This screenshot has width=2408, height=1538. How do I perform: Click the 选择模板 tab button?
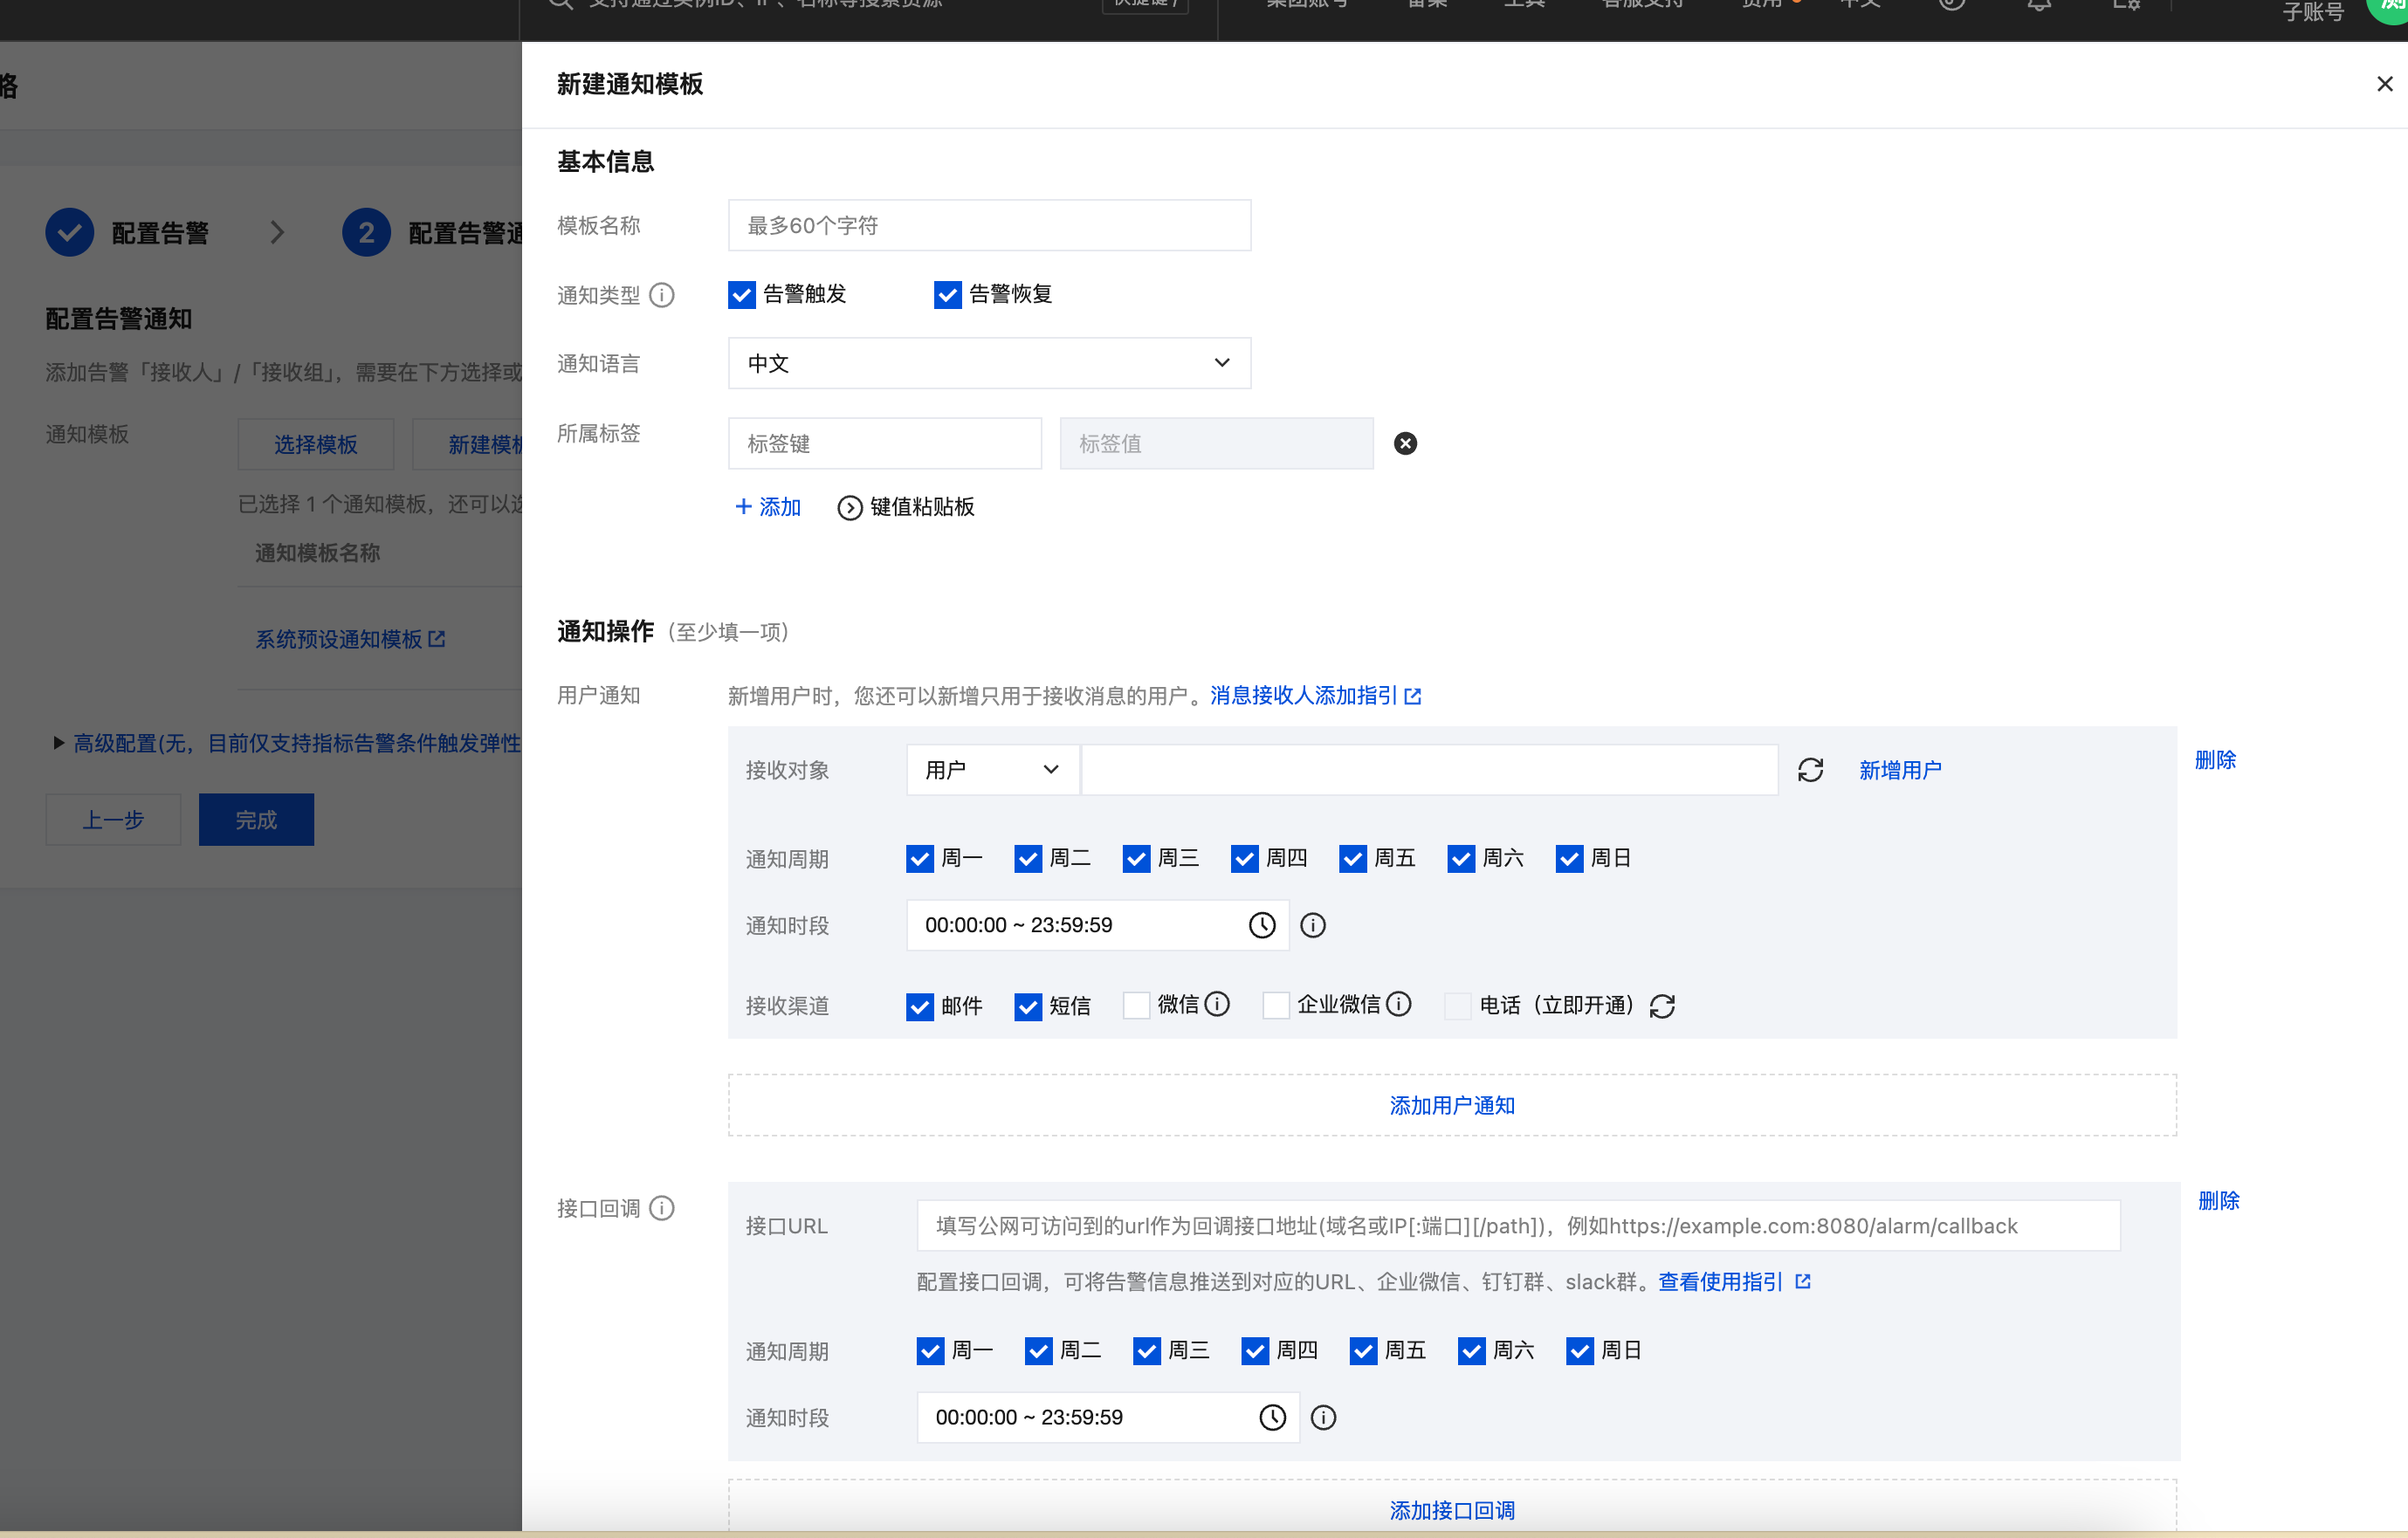point(316,444)
